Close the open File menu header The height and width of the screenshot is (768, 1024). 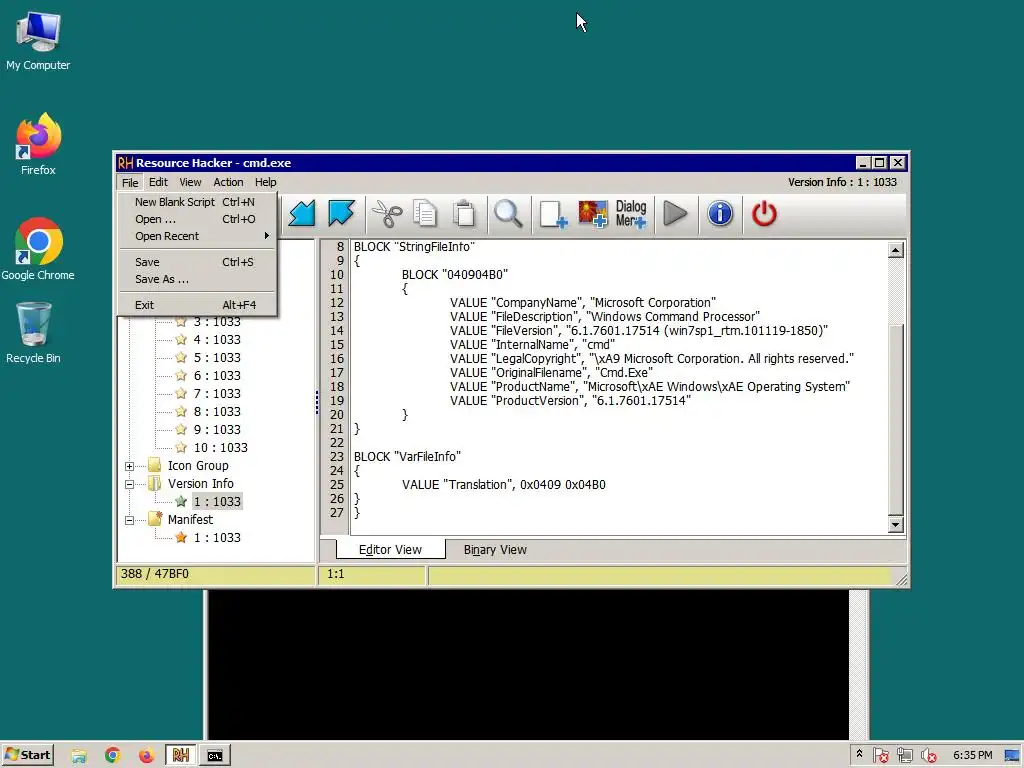(130, 182)
